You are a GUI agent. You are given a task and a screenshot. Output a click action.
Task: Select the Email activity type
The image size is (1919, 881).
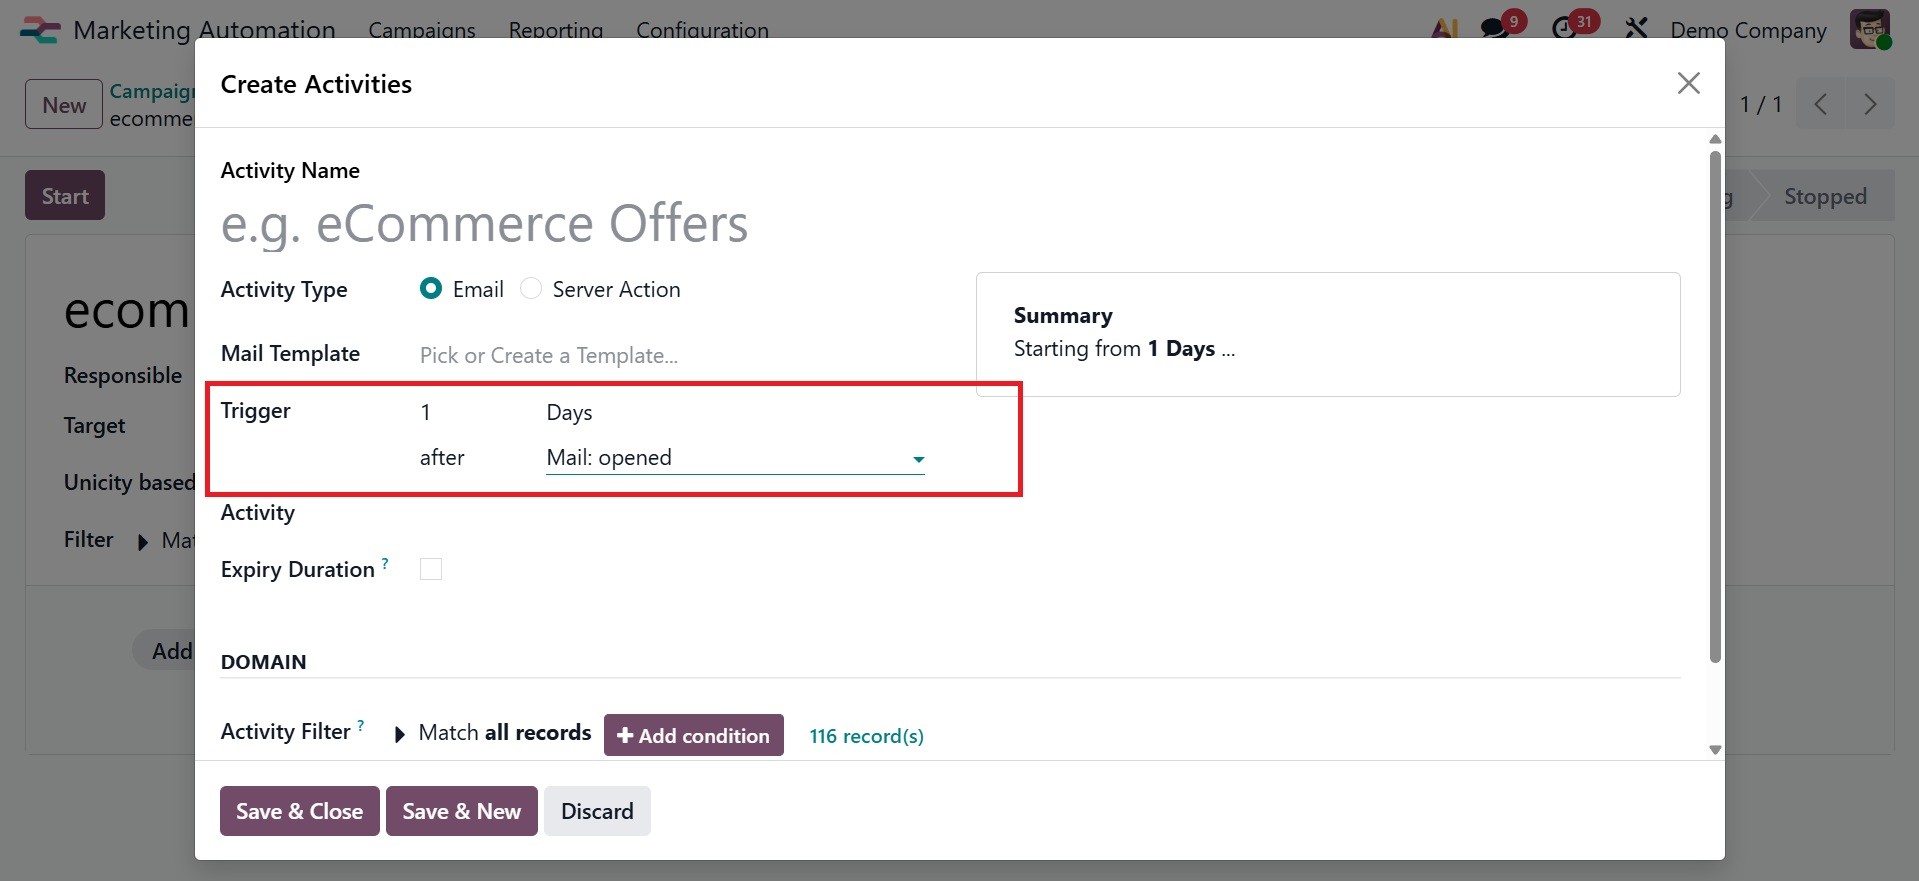point(431,289)
